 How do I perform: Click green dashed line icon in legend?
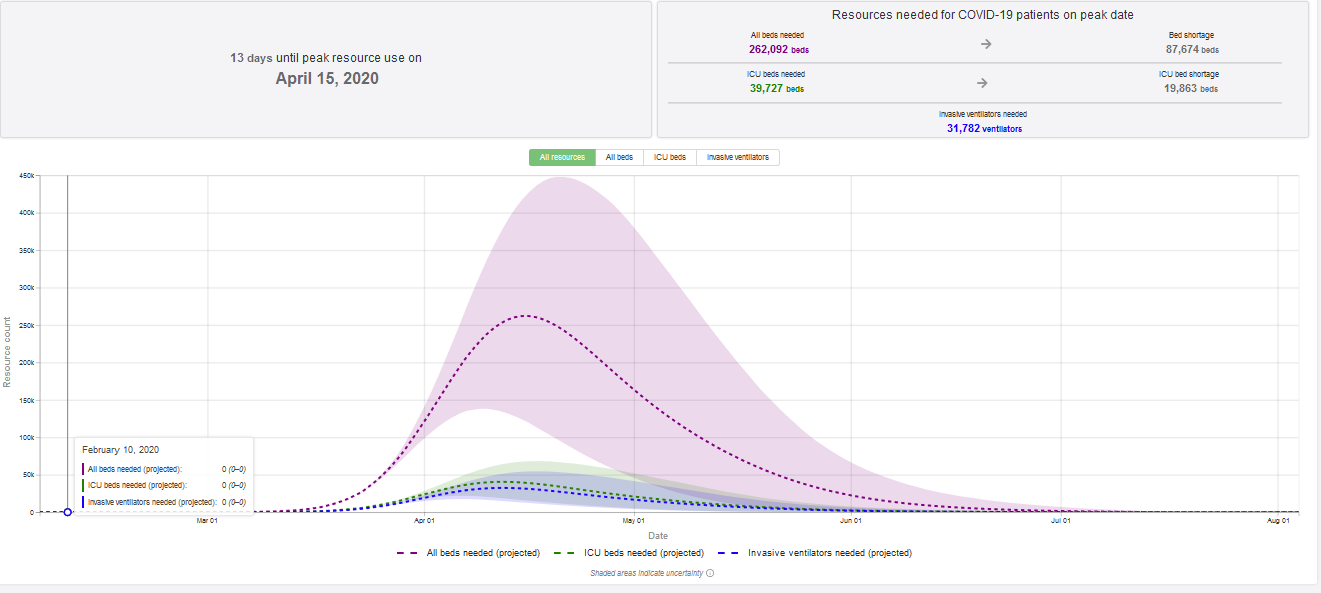point(562,553)
